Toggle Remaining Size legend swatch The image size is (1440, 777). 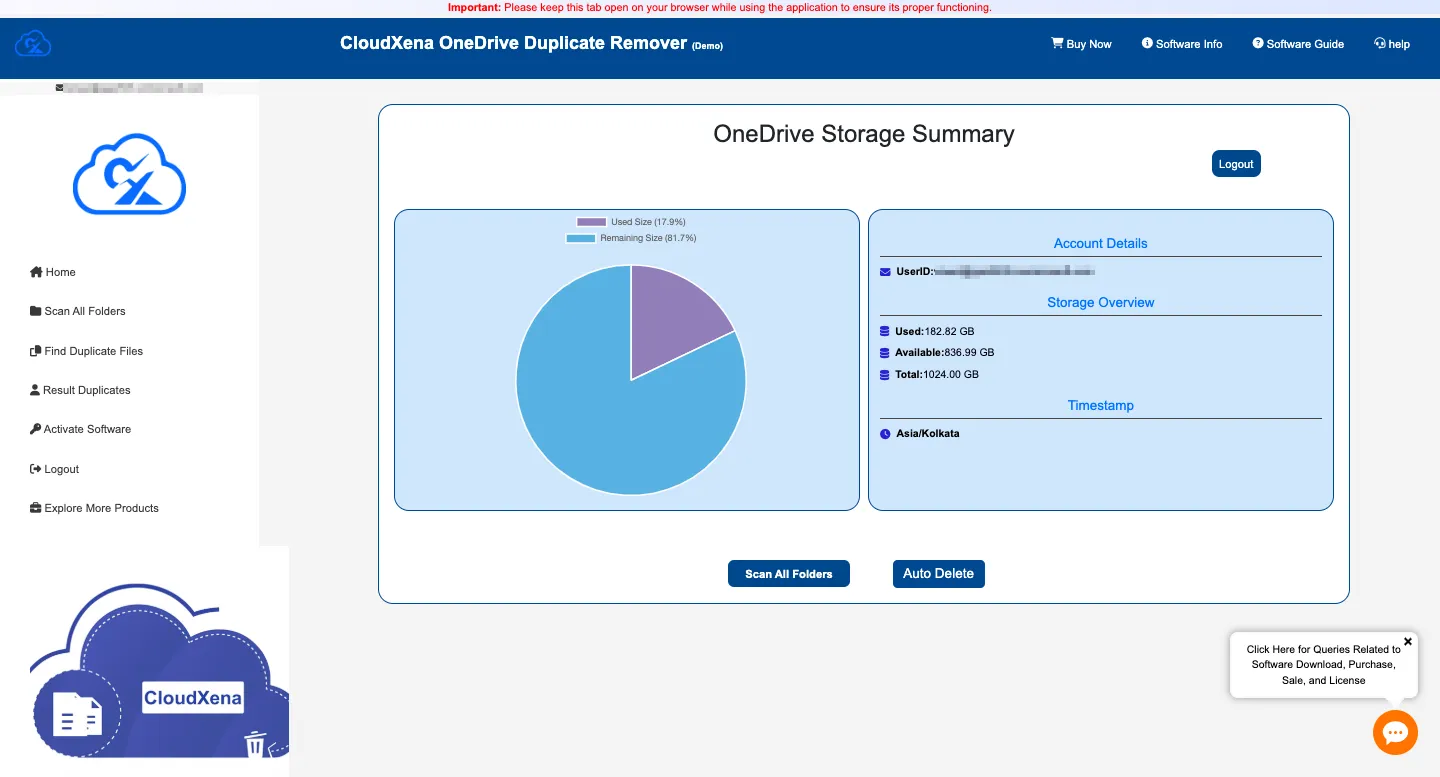[581, 239]
